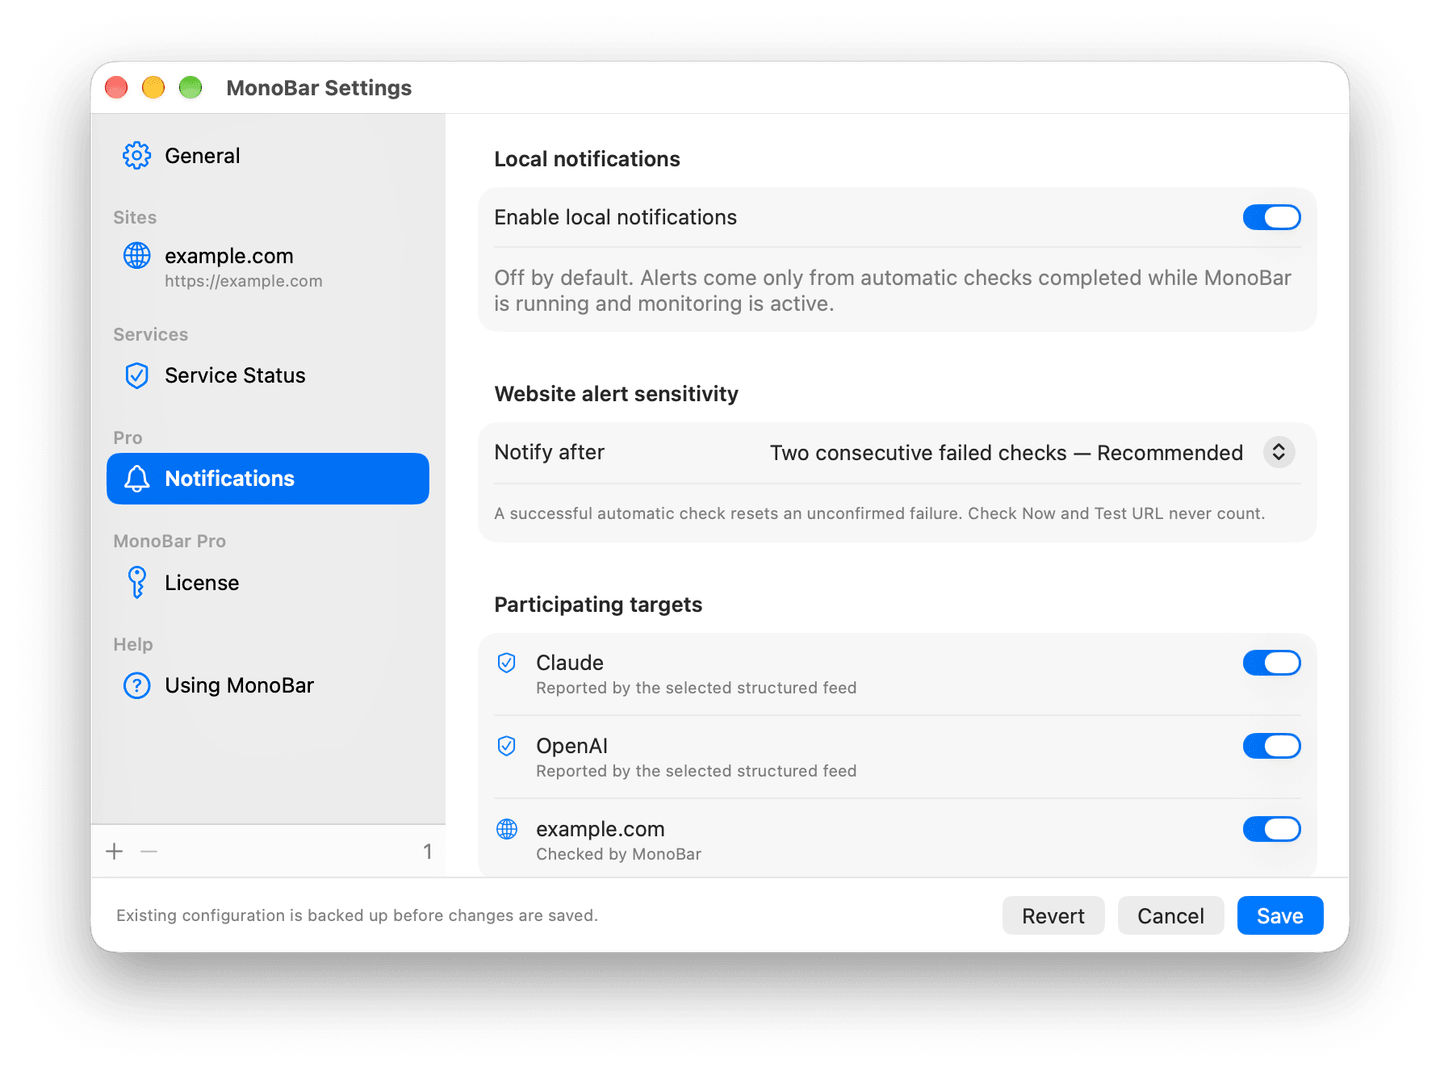Click the Revert button
The image size is (1440, 1072).
click(x=1053, y=916)
